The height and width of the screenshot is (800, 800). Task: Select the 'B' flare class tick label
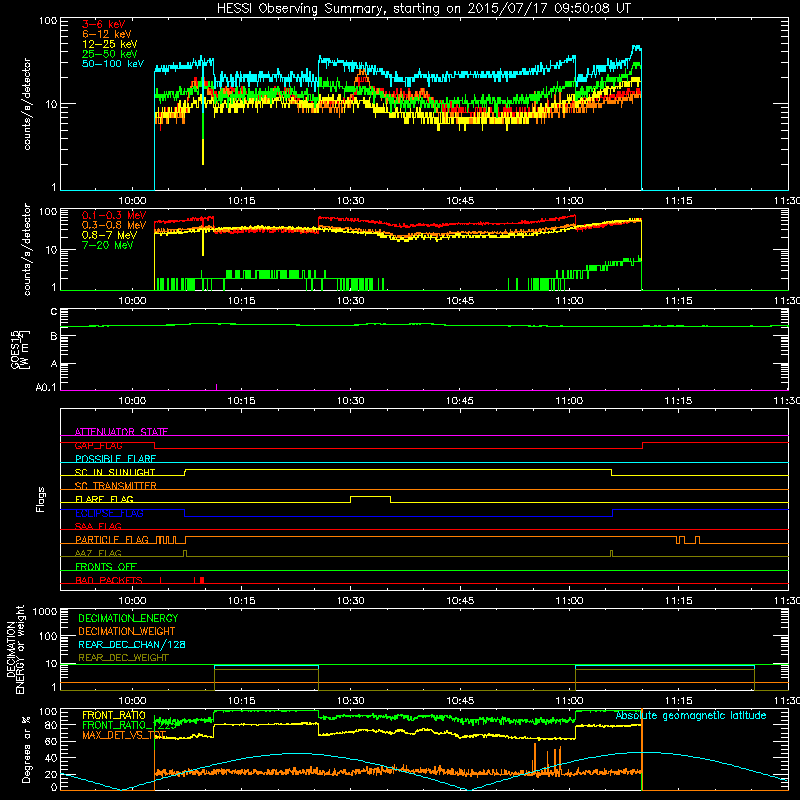pyautogui.click(x=54, y=336)
